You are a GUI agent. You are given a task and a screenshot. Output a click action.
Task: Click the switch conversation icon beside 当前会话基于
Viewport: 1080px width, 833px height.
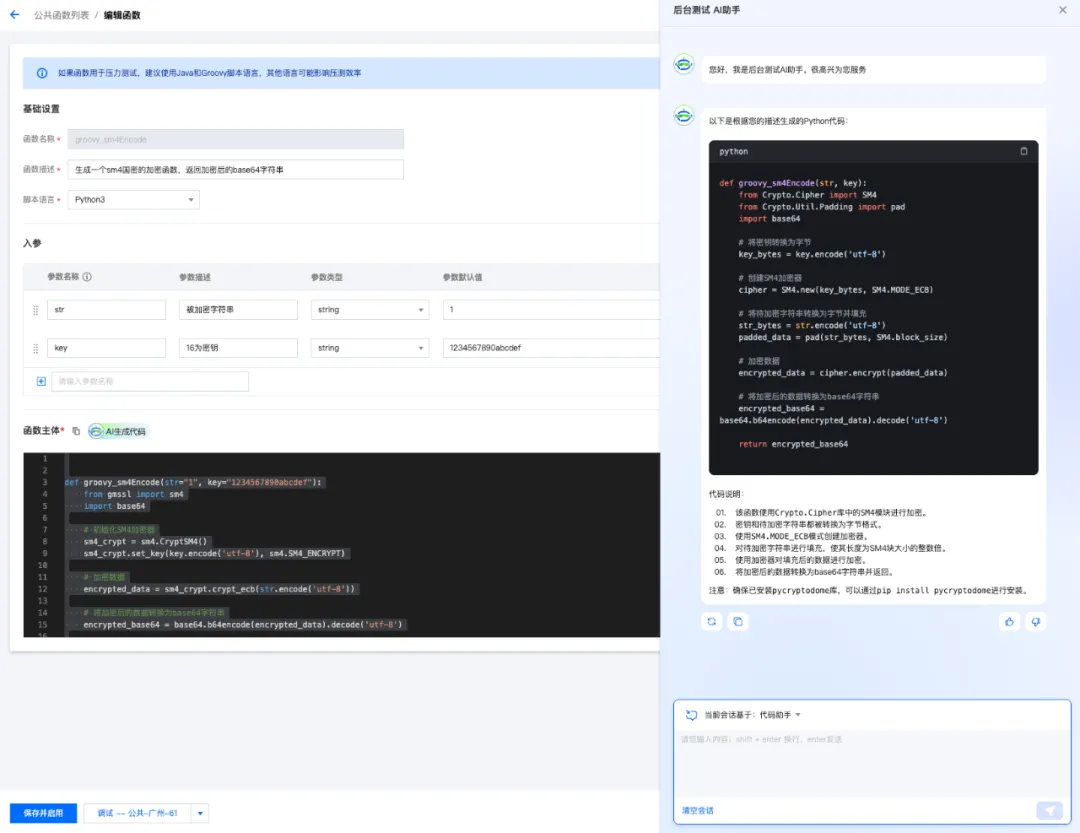pyautogui.click(x=692, y=715)
